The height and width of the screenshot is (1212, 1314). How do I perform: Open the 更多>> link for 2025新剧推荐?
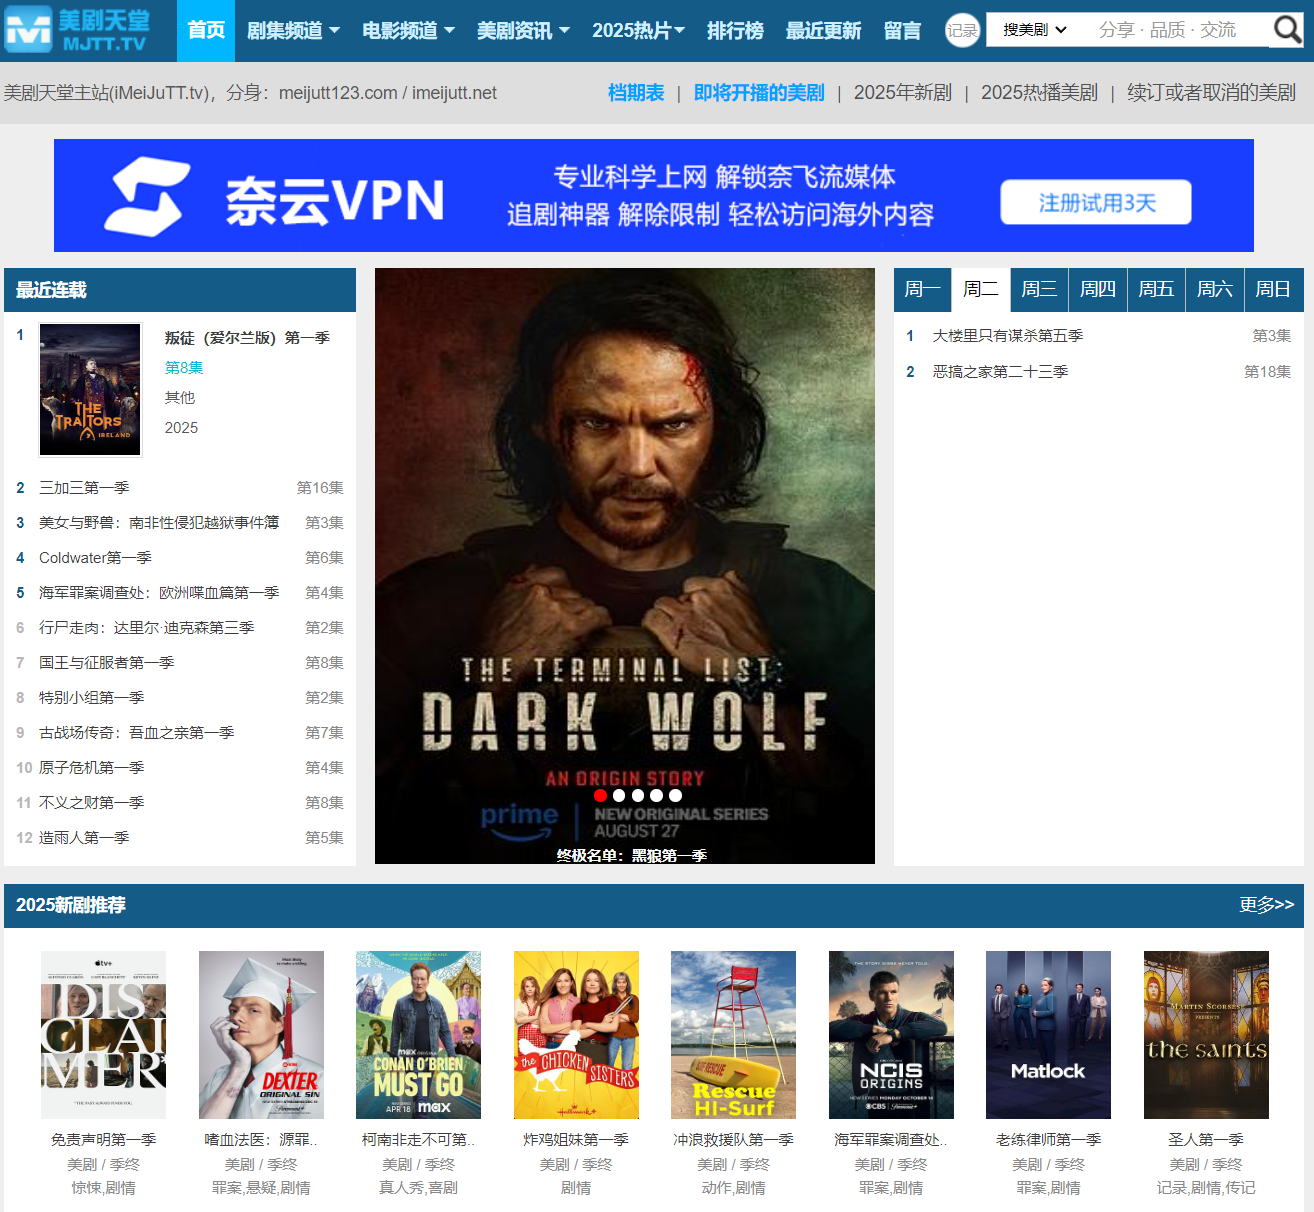[x=1266, y=905]
